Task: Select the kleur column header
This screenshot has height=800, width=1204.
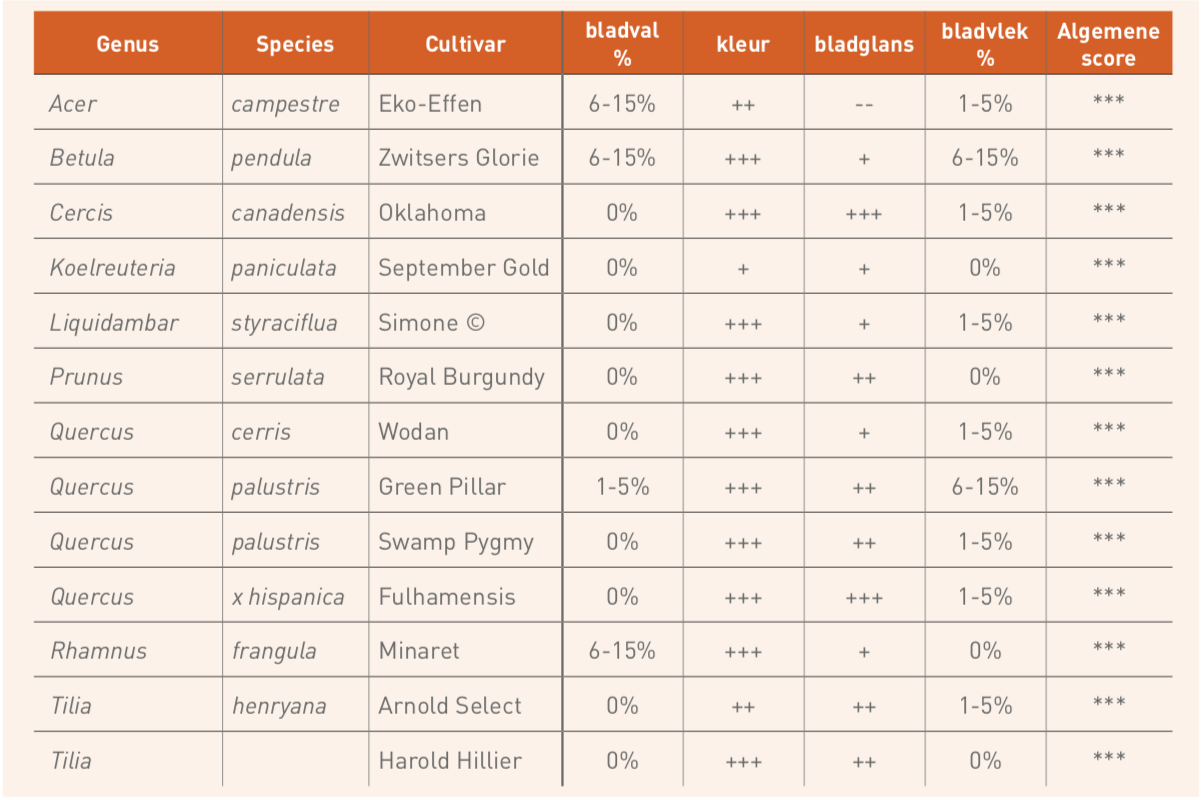Action: [743, 44]
